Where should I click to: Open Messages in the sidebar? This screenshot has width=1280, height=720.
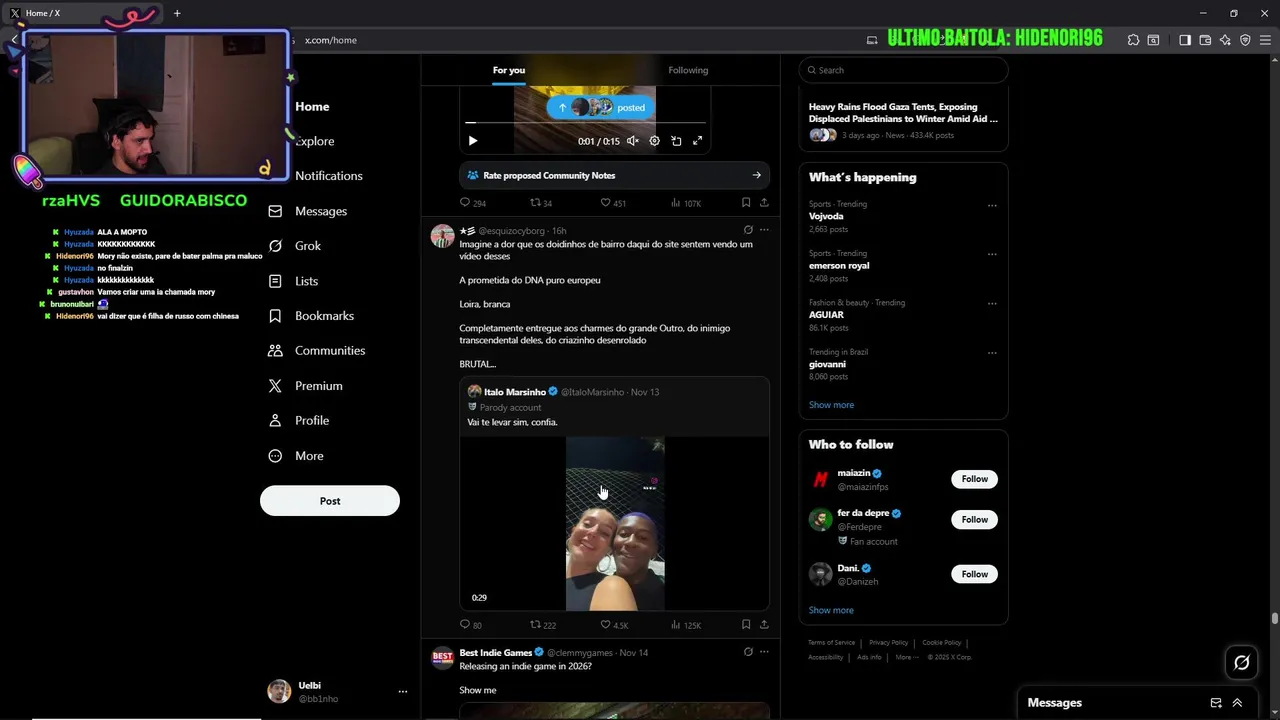click(308, 211)
